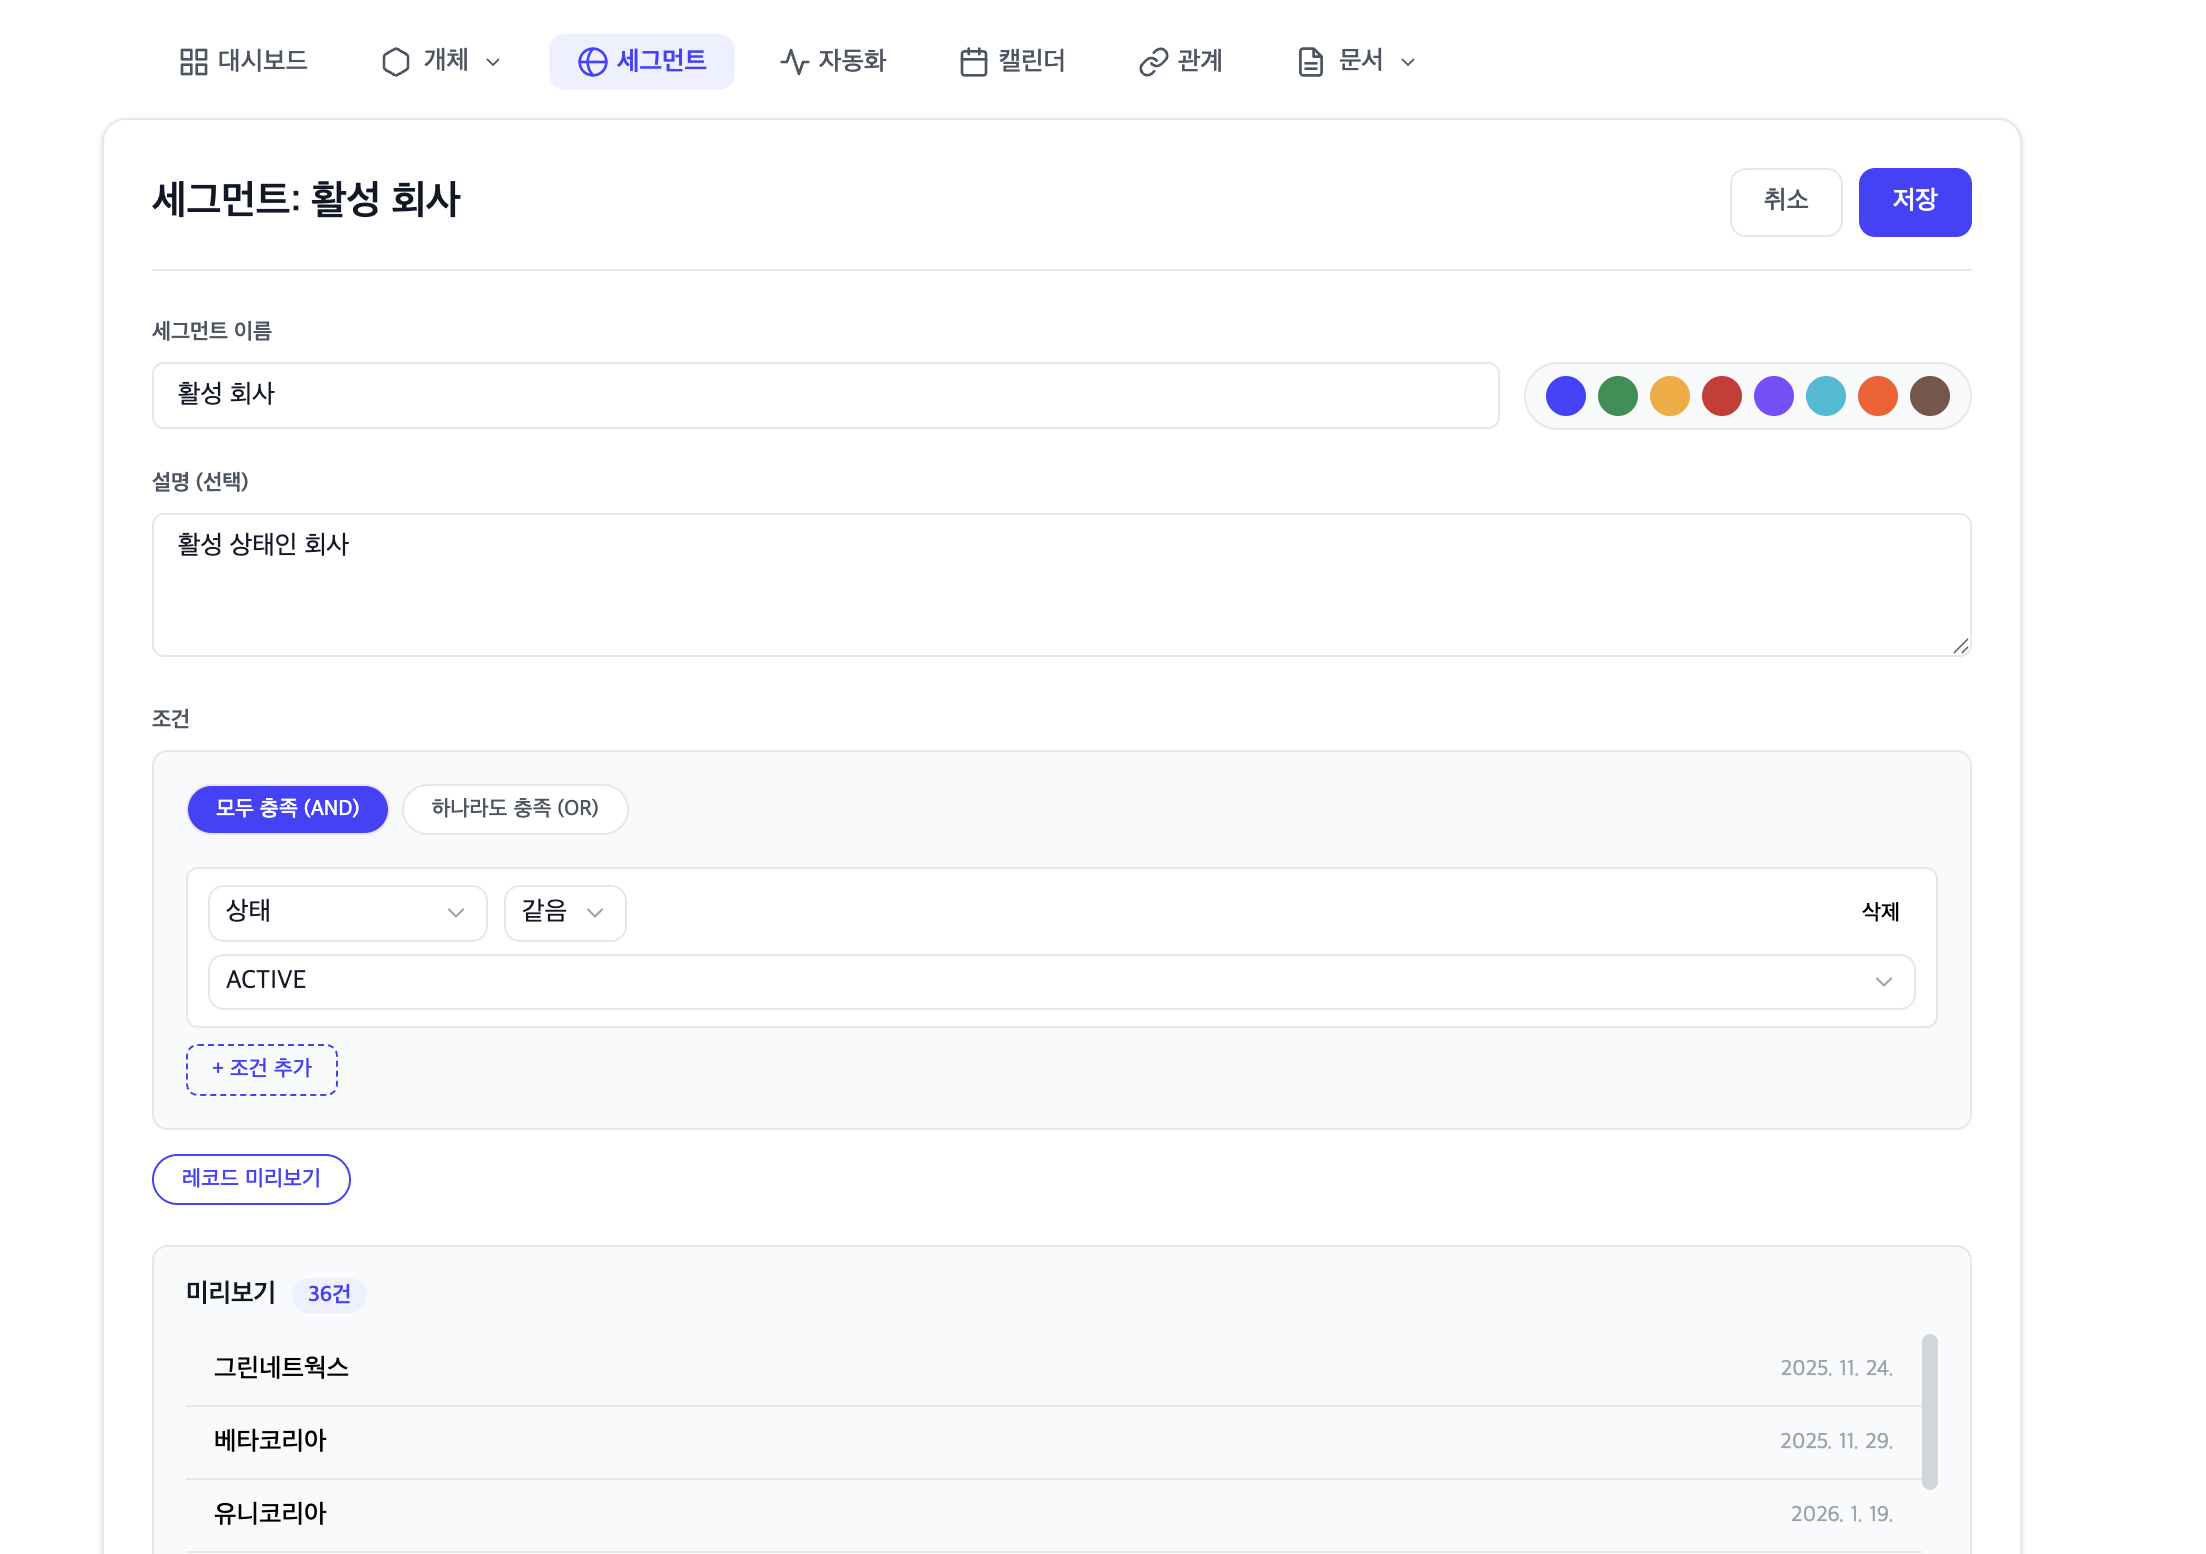Open the 대시보드 (dashboard) icon
This screenshot has height=1554, width=2206.
click(x=196, y=61)
